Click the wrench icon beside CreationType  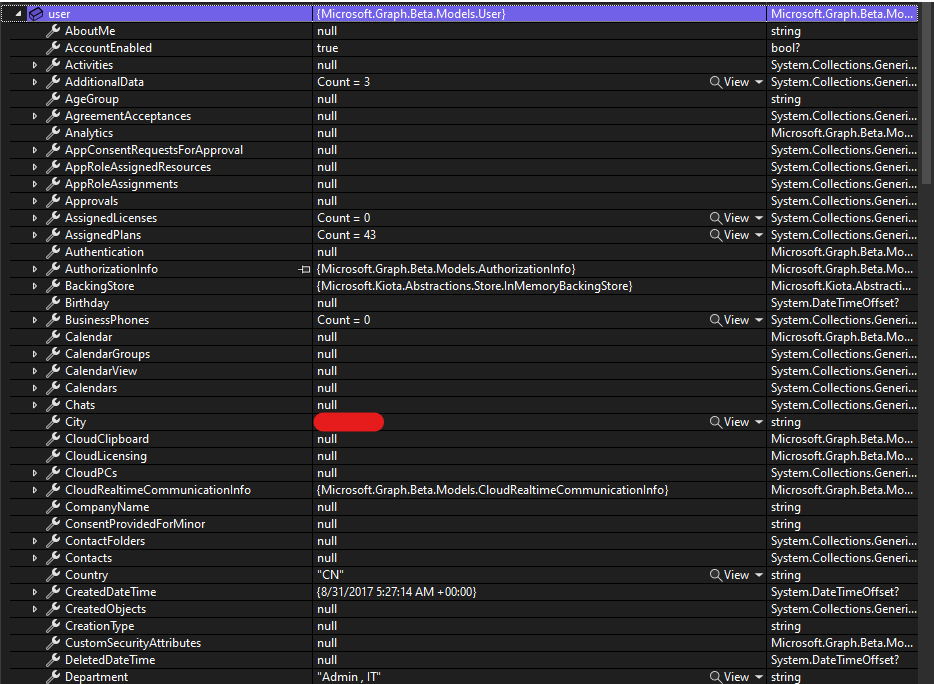click(x=54, y=626)
